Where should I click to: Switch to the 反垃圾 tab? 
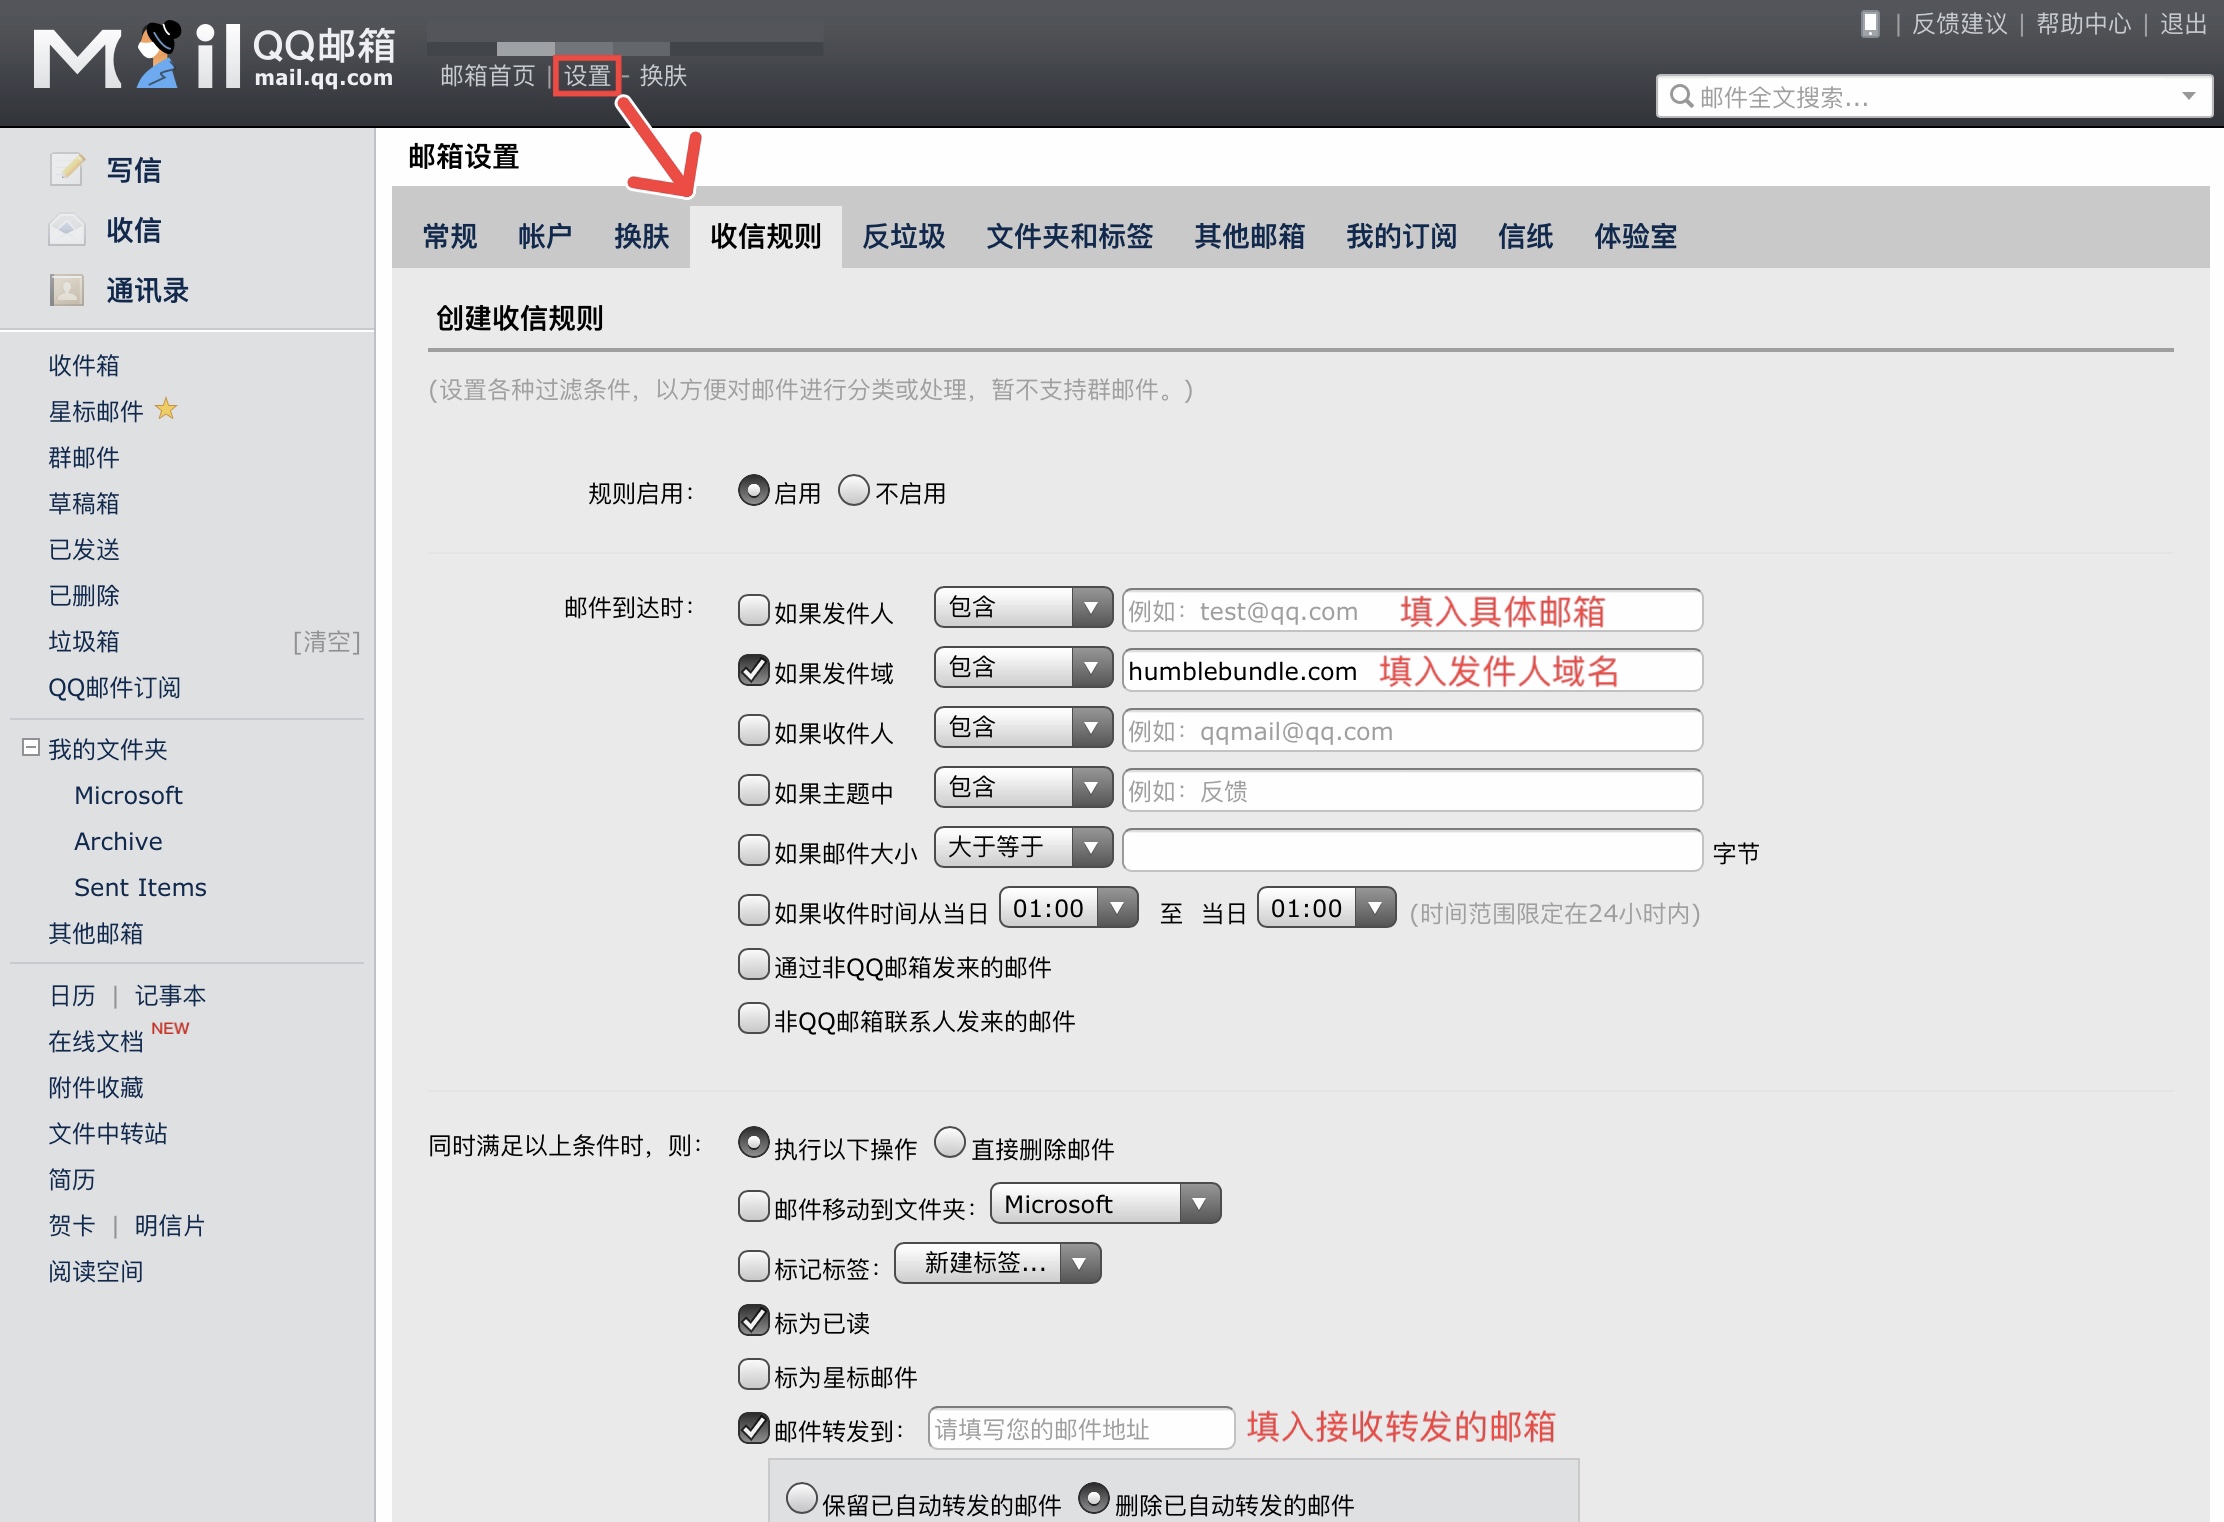point(902,237)
